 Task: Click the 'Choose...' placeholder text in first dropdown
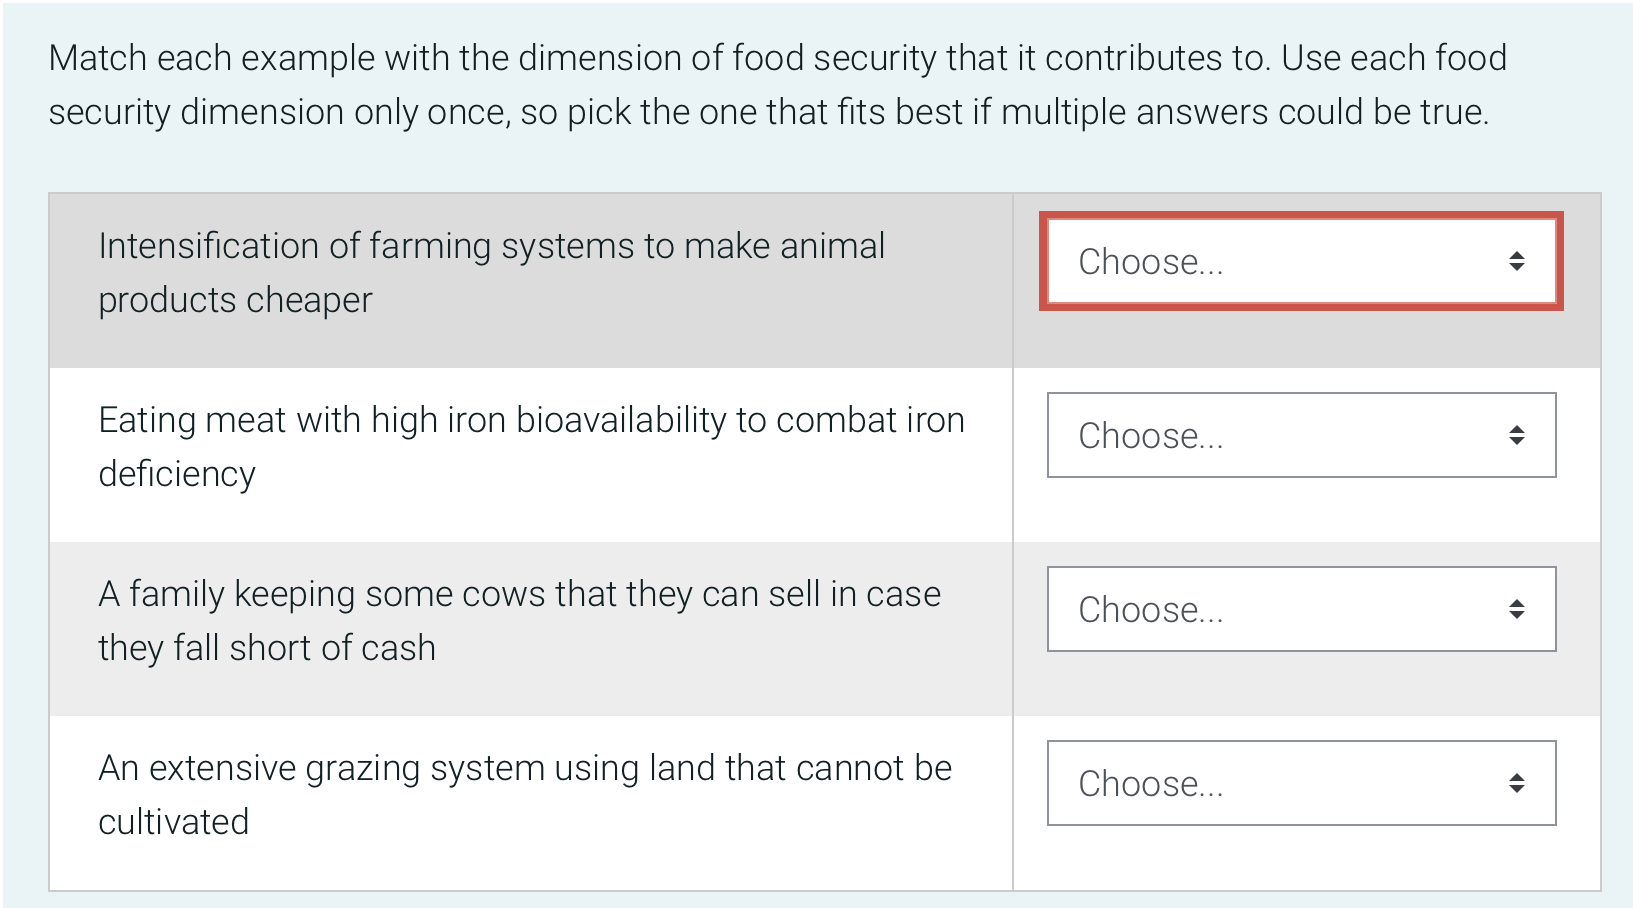(1150, 261)
